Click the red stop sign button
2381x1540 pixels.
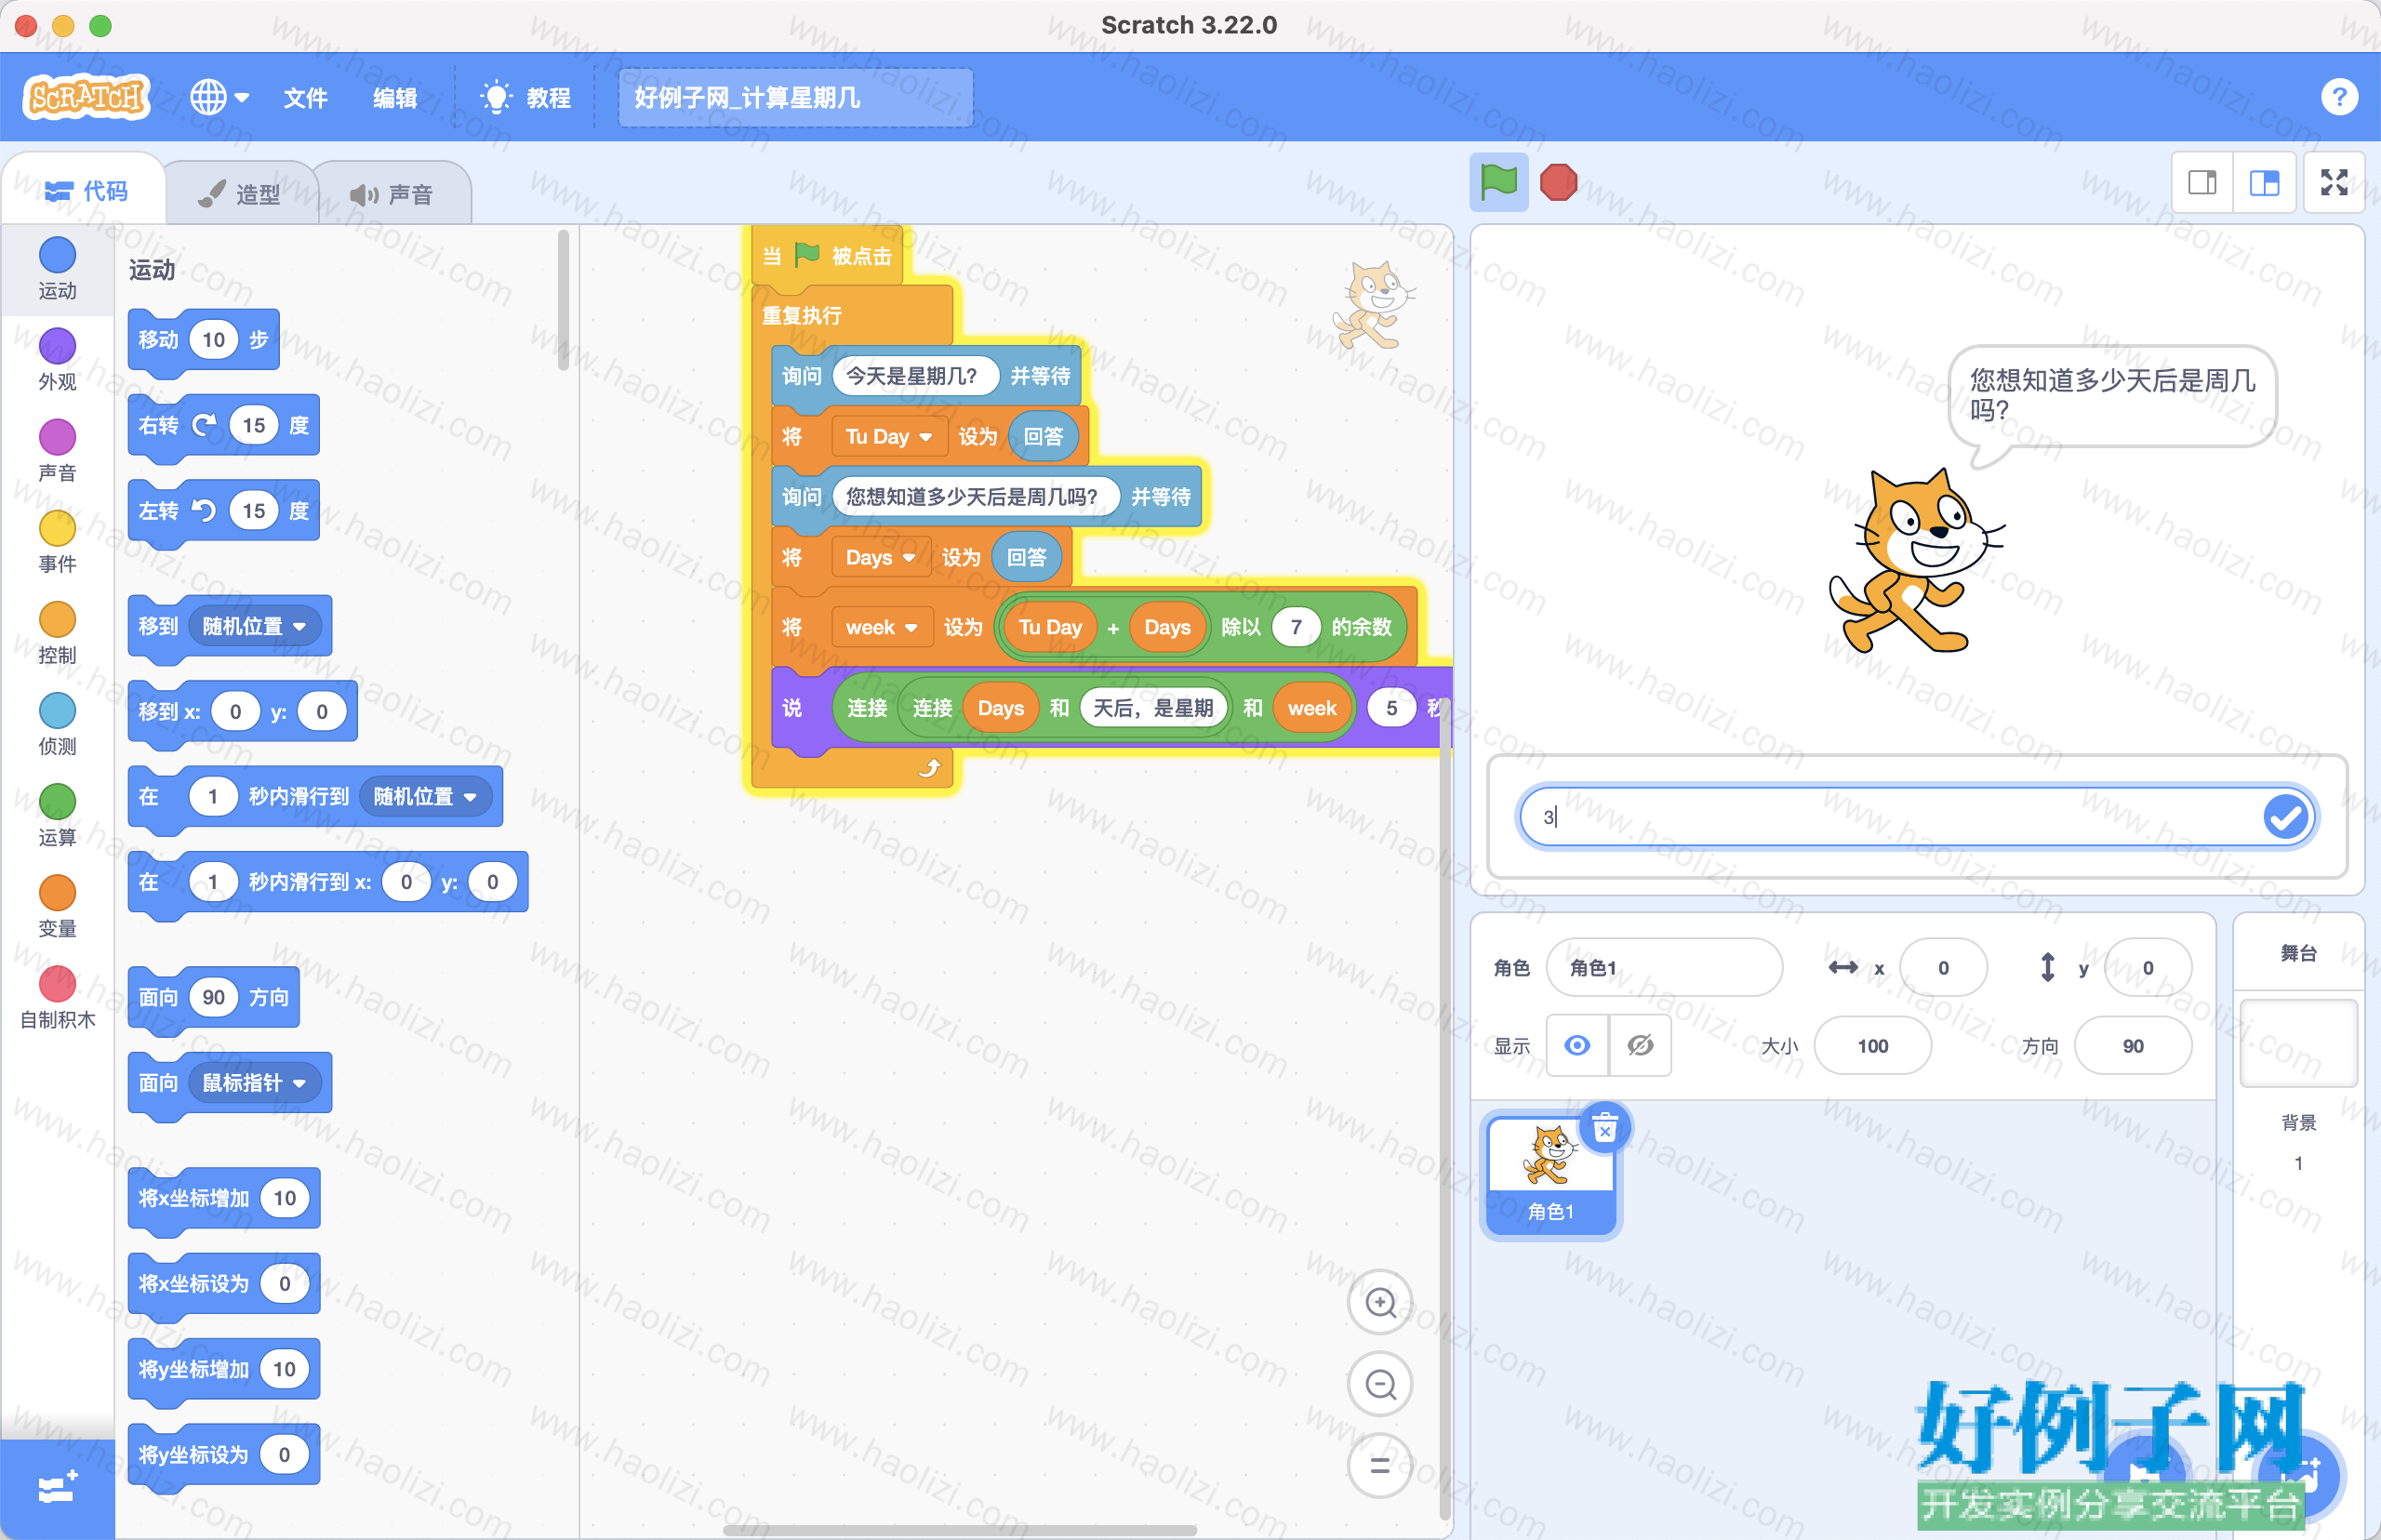tap(1558, 183)
